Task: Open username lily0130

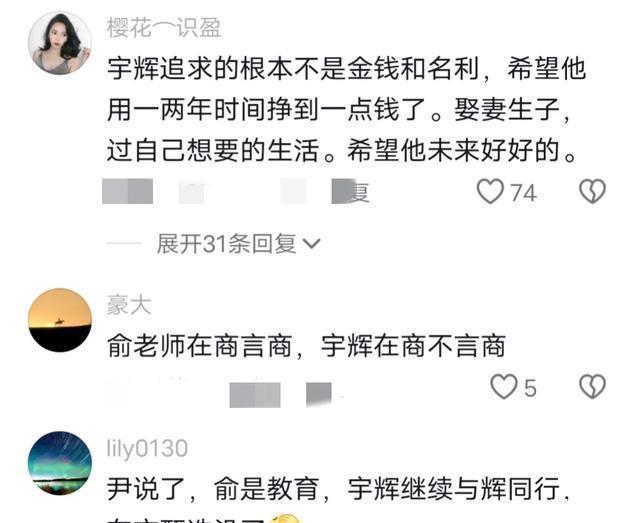Action: pos(147,449)
